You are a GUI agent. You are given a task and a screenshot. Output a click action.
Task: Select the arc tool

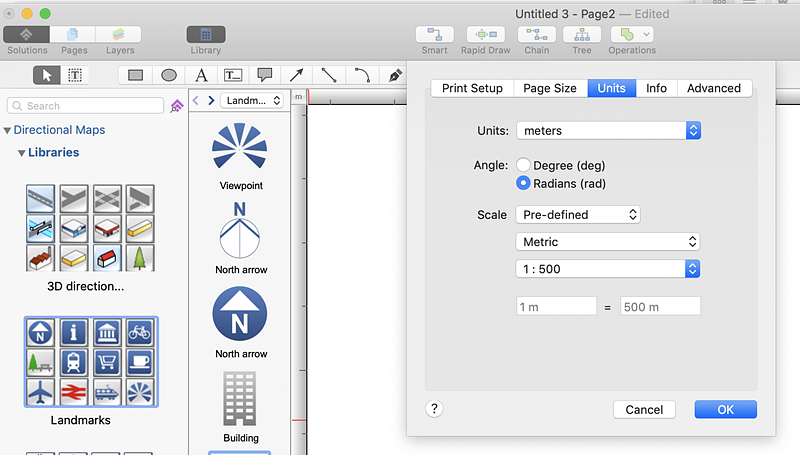(362, 75)
